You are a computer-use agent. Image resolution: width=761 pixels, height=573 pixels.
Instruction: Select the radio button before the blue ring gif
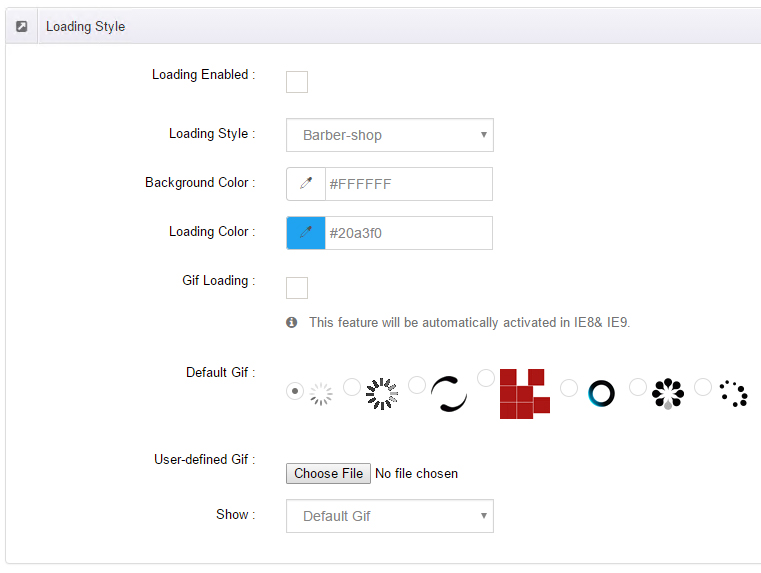click(569, 388)
